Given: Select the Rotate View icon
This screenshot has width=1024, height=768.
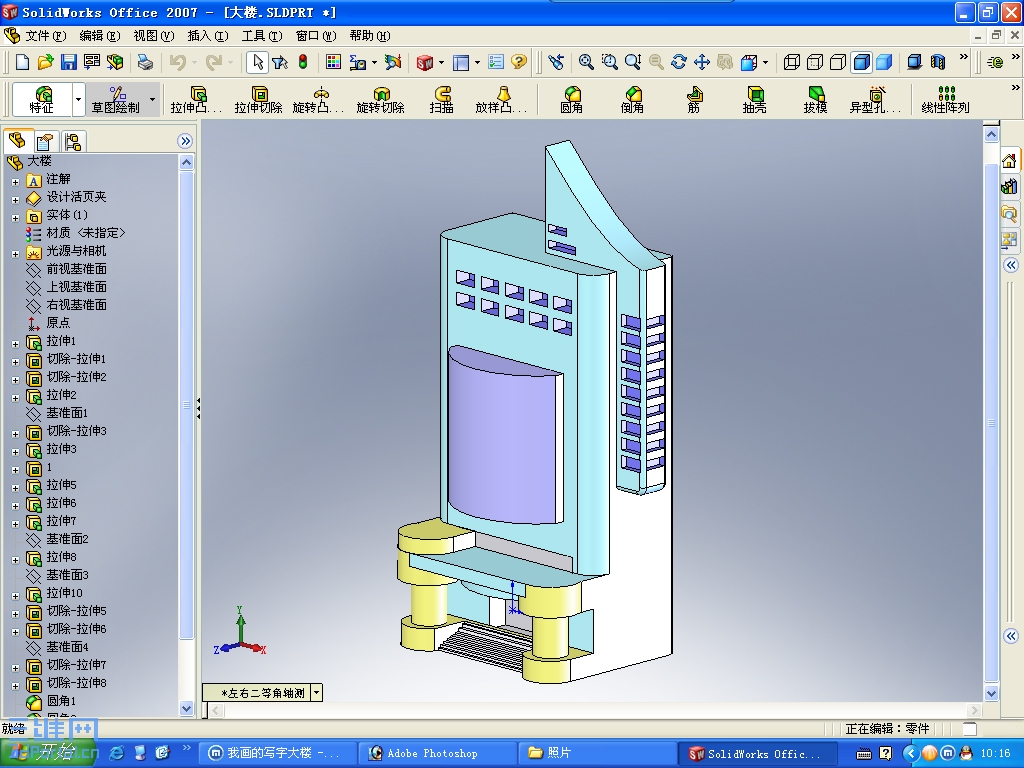Looking at the screenshot, I should [x=679, y=62].
